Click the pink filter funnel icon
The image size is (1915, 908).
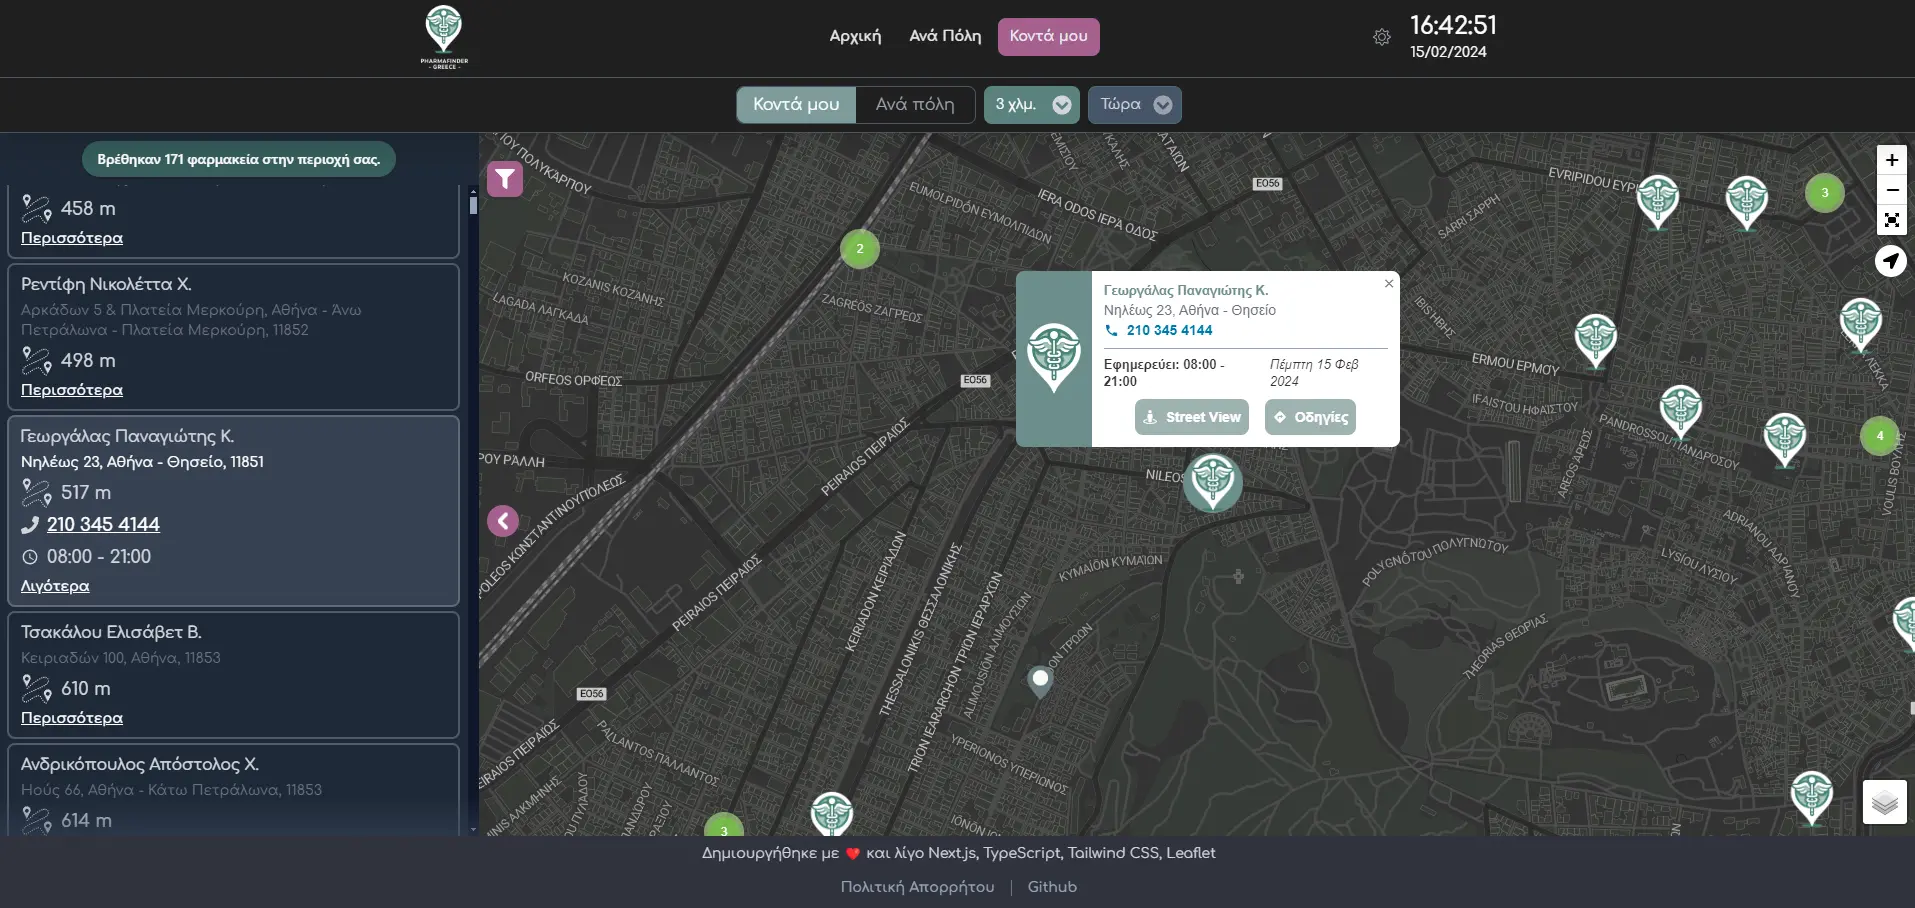505,179
